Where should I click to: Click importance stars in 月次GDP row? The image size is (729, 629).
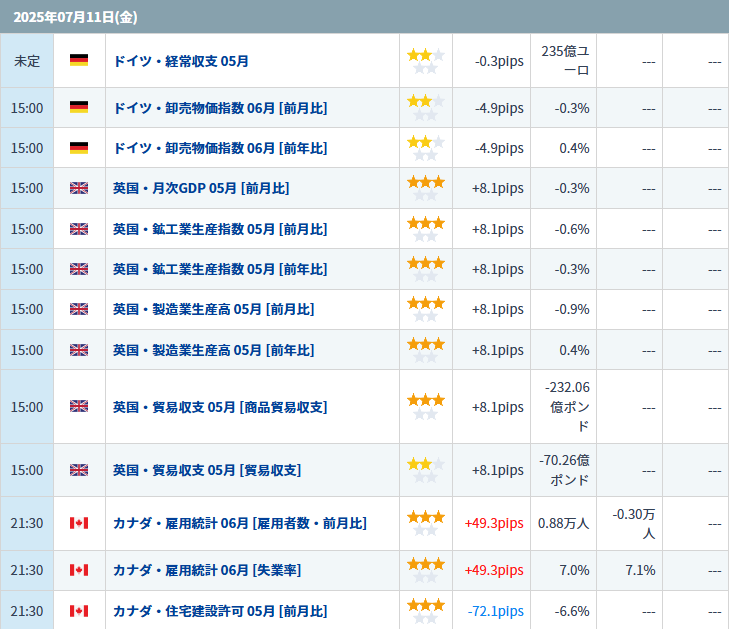pyautogui.click(x=426, y=188)
